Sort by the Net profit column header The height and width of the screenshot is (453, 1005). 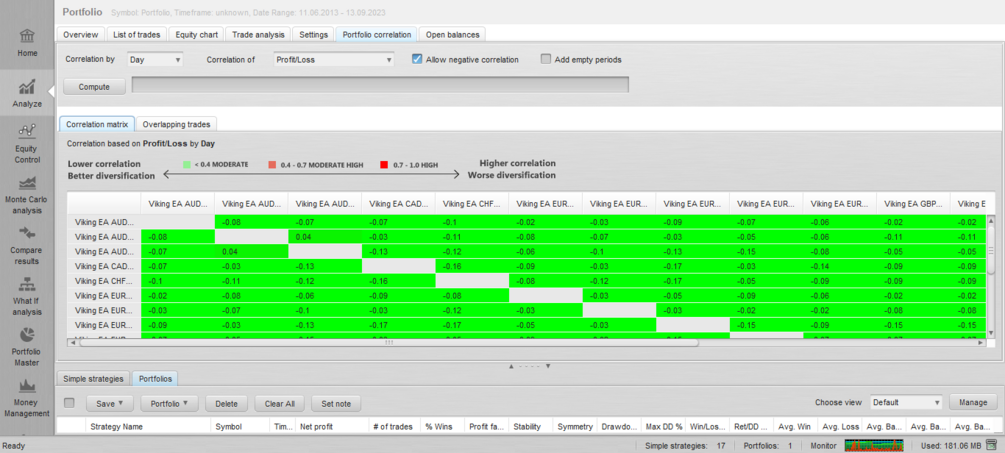[x=332, y=426]
